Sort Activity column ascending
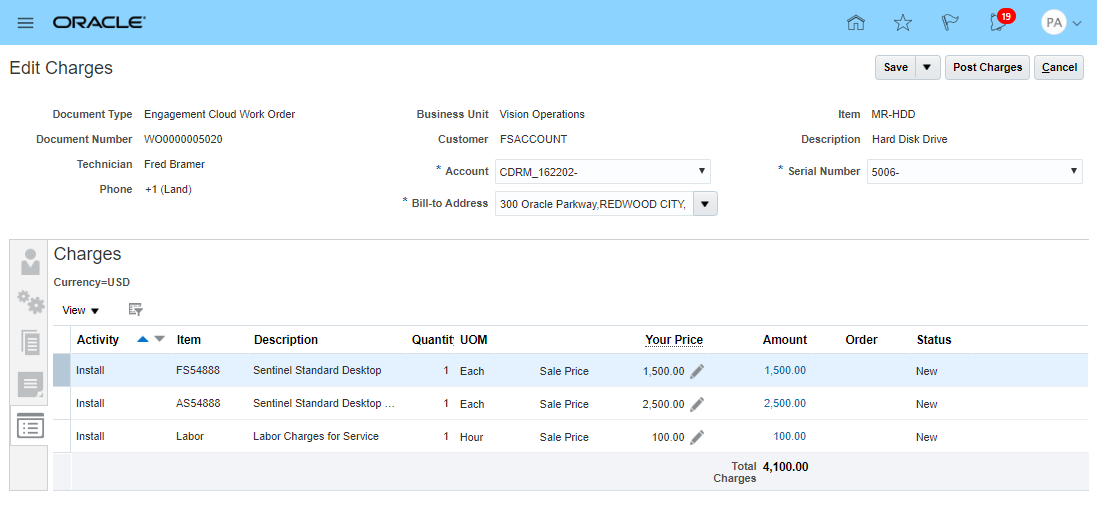Screen dimensions: 1097x508 pos(142,340)
